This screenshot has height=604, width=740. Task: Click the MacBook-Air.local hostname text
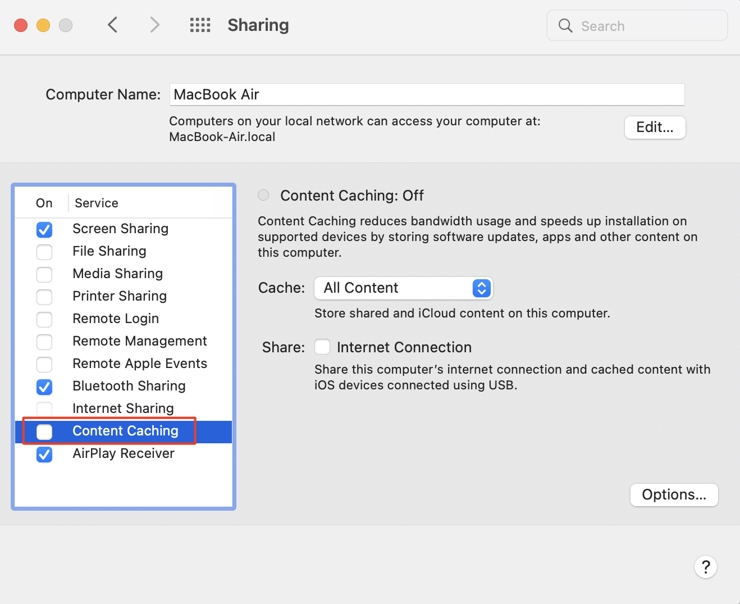pos(222,137)
